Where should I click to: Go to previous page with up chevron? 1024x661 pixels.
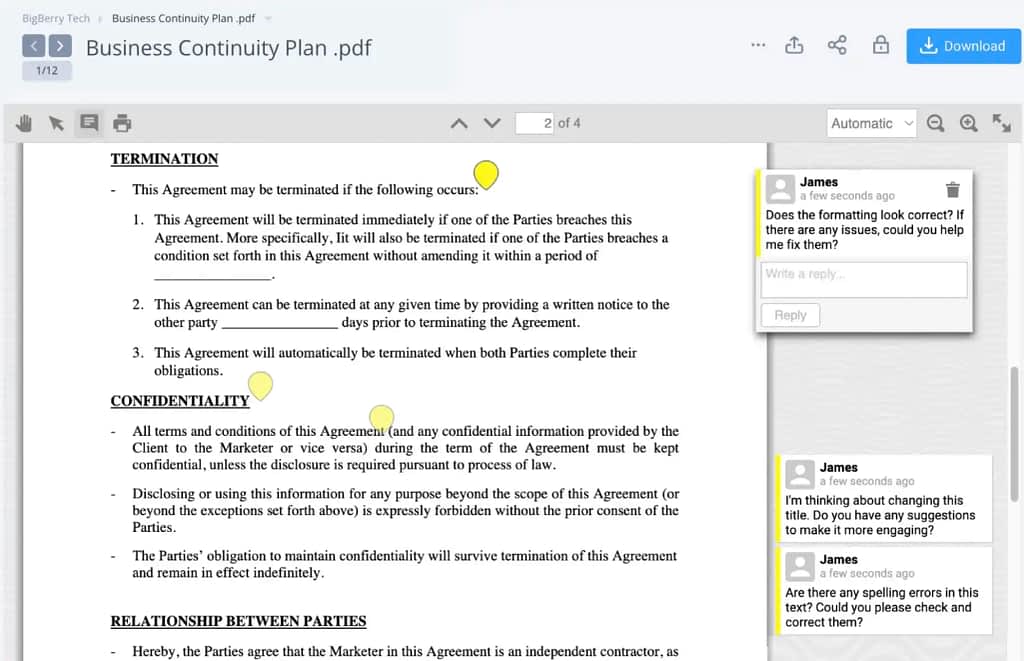[x=459, y=123]
